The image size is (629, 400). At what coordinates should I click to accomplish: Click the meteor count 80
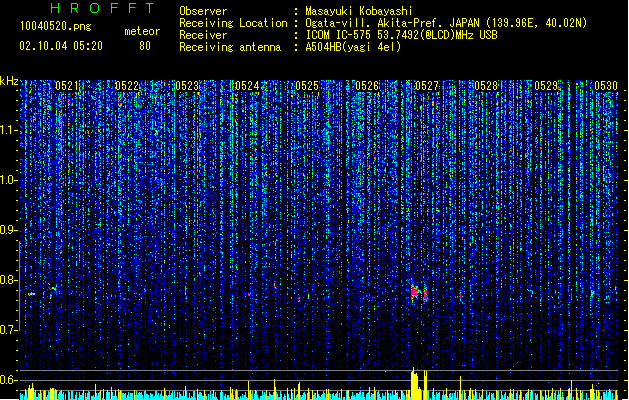(x=145, y=46)
